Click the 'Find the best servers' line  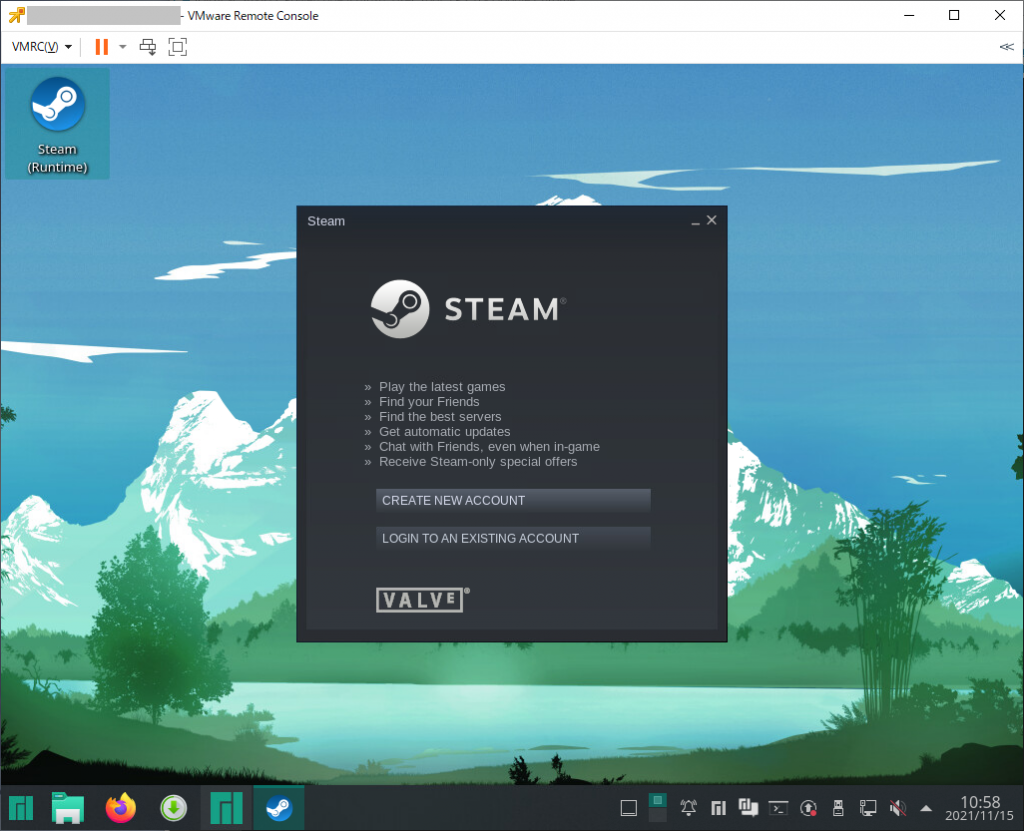pyautogui.click(x=440, y=417)
